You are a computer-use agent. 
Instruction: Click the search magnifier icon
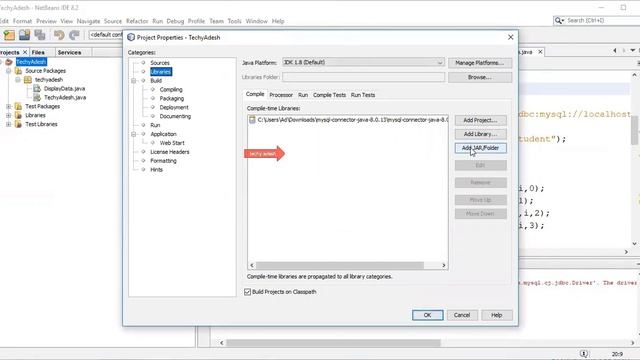click(x=558, y=20)
